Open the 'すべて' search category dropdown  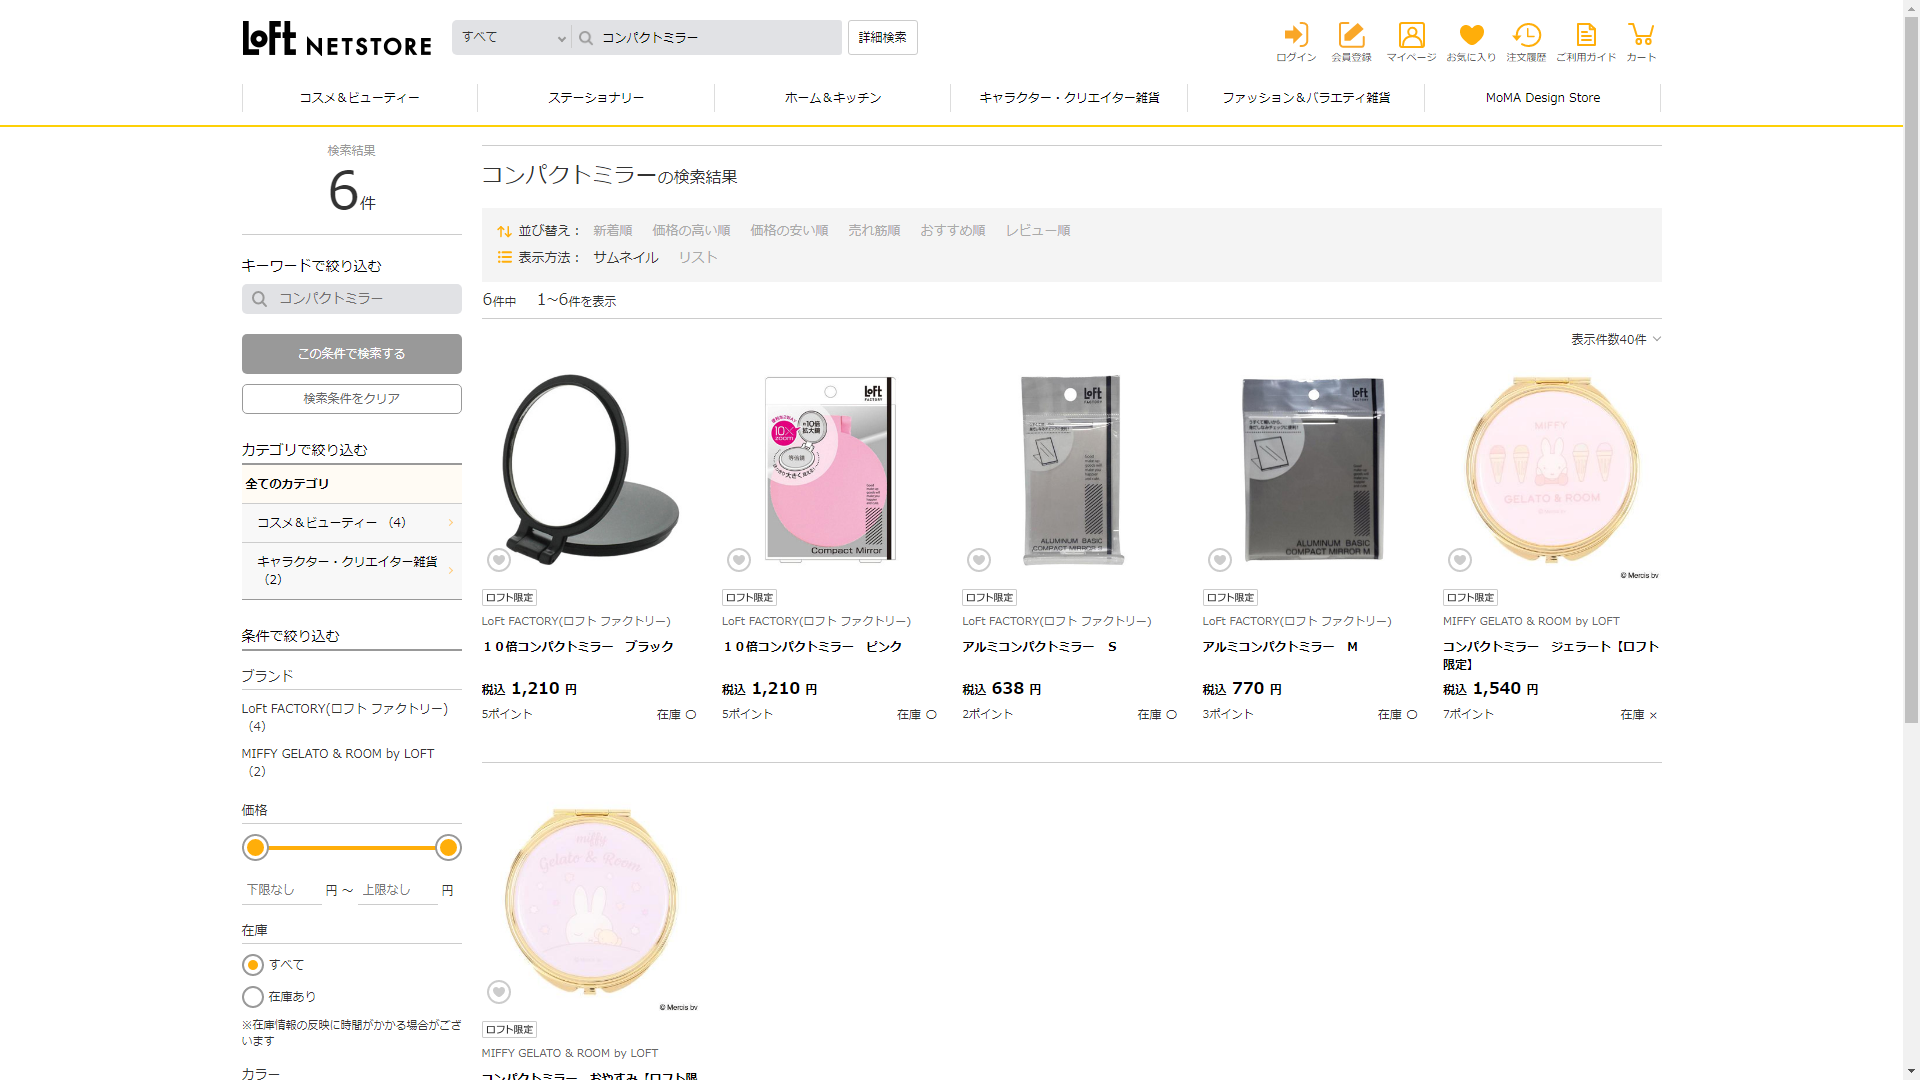click(512, 38)
